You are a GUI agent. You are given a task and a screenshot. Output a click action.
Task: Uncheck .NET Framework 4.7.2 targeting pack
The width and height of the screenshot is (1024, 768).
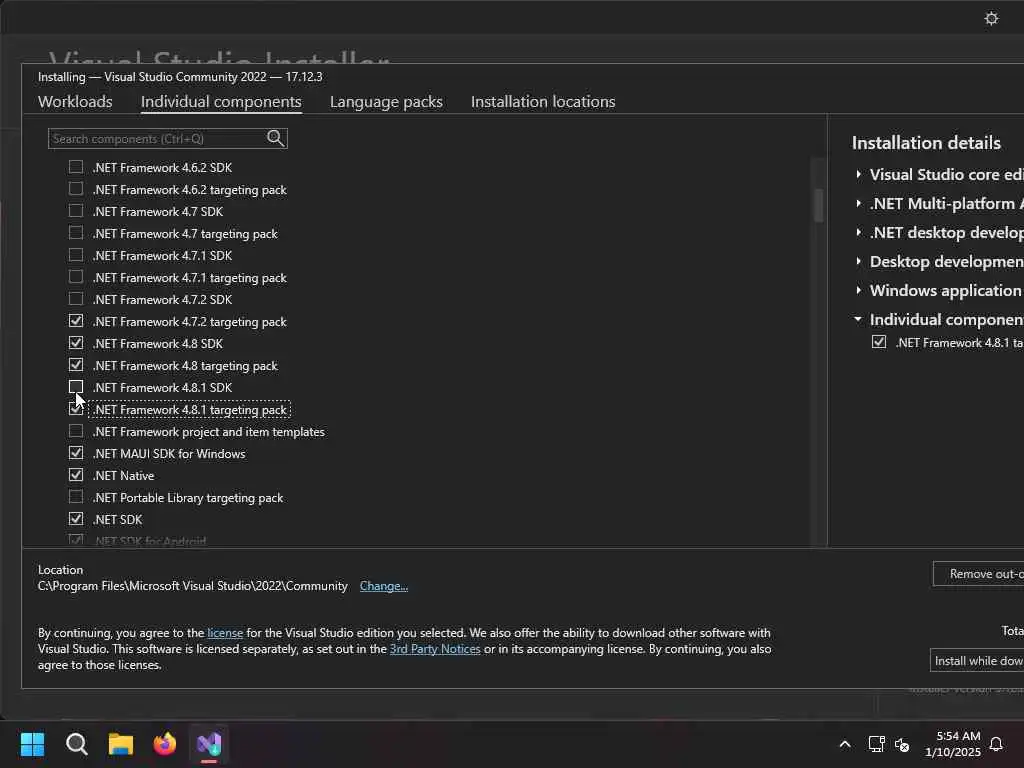pos(76,321)
